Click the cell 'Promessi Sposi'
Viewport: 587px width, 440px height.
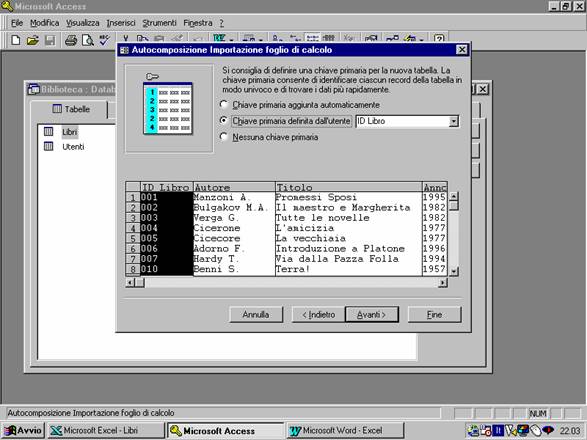[349, 197]
